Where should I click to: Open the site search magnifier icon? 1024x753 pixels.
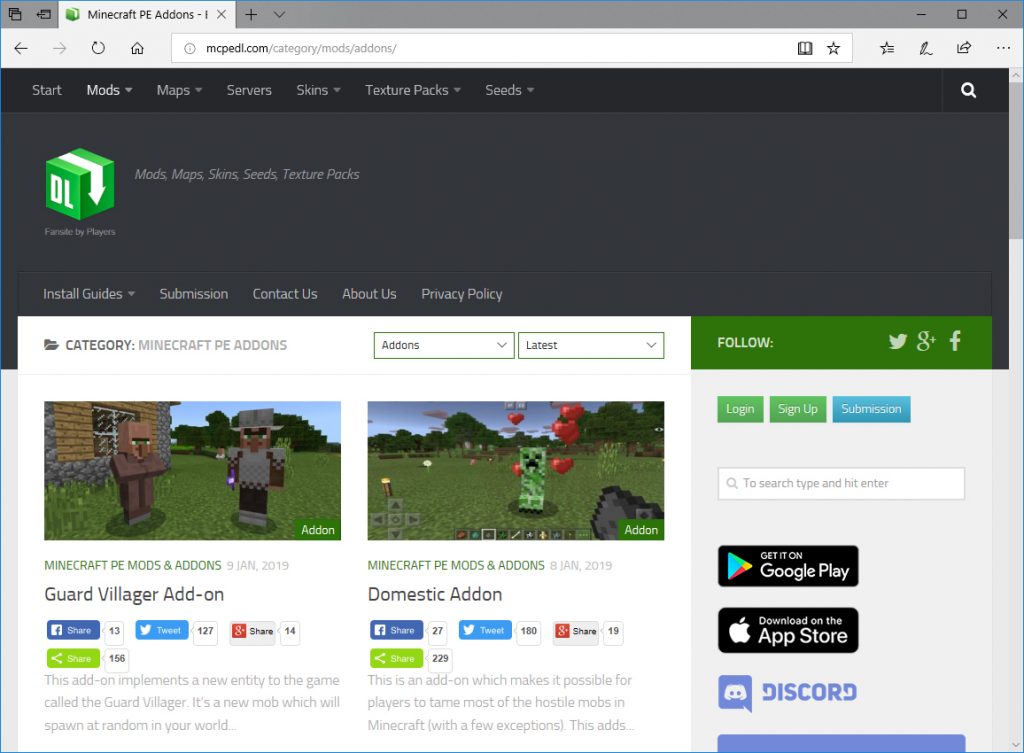click(968, 90)
